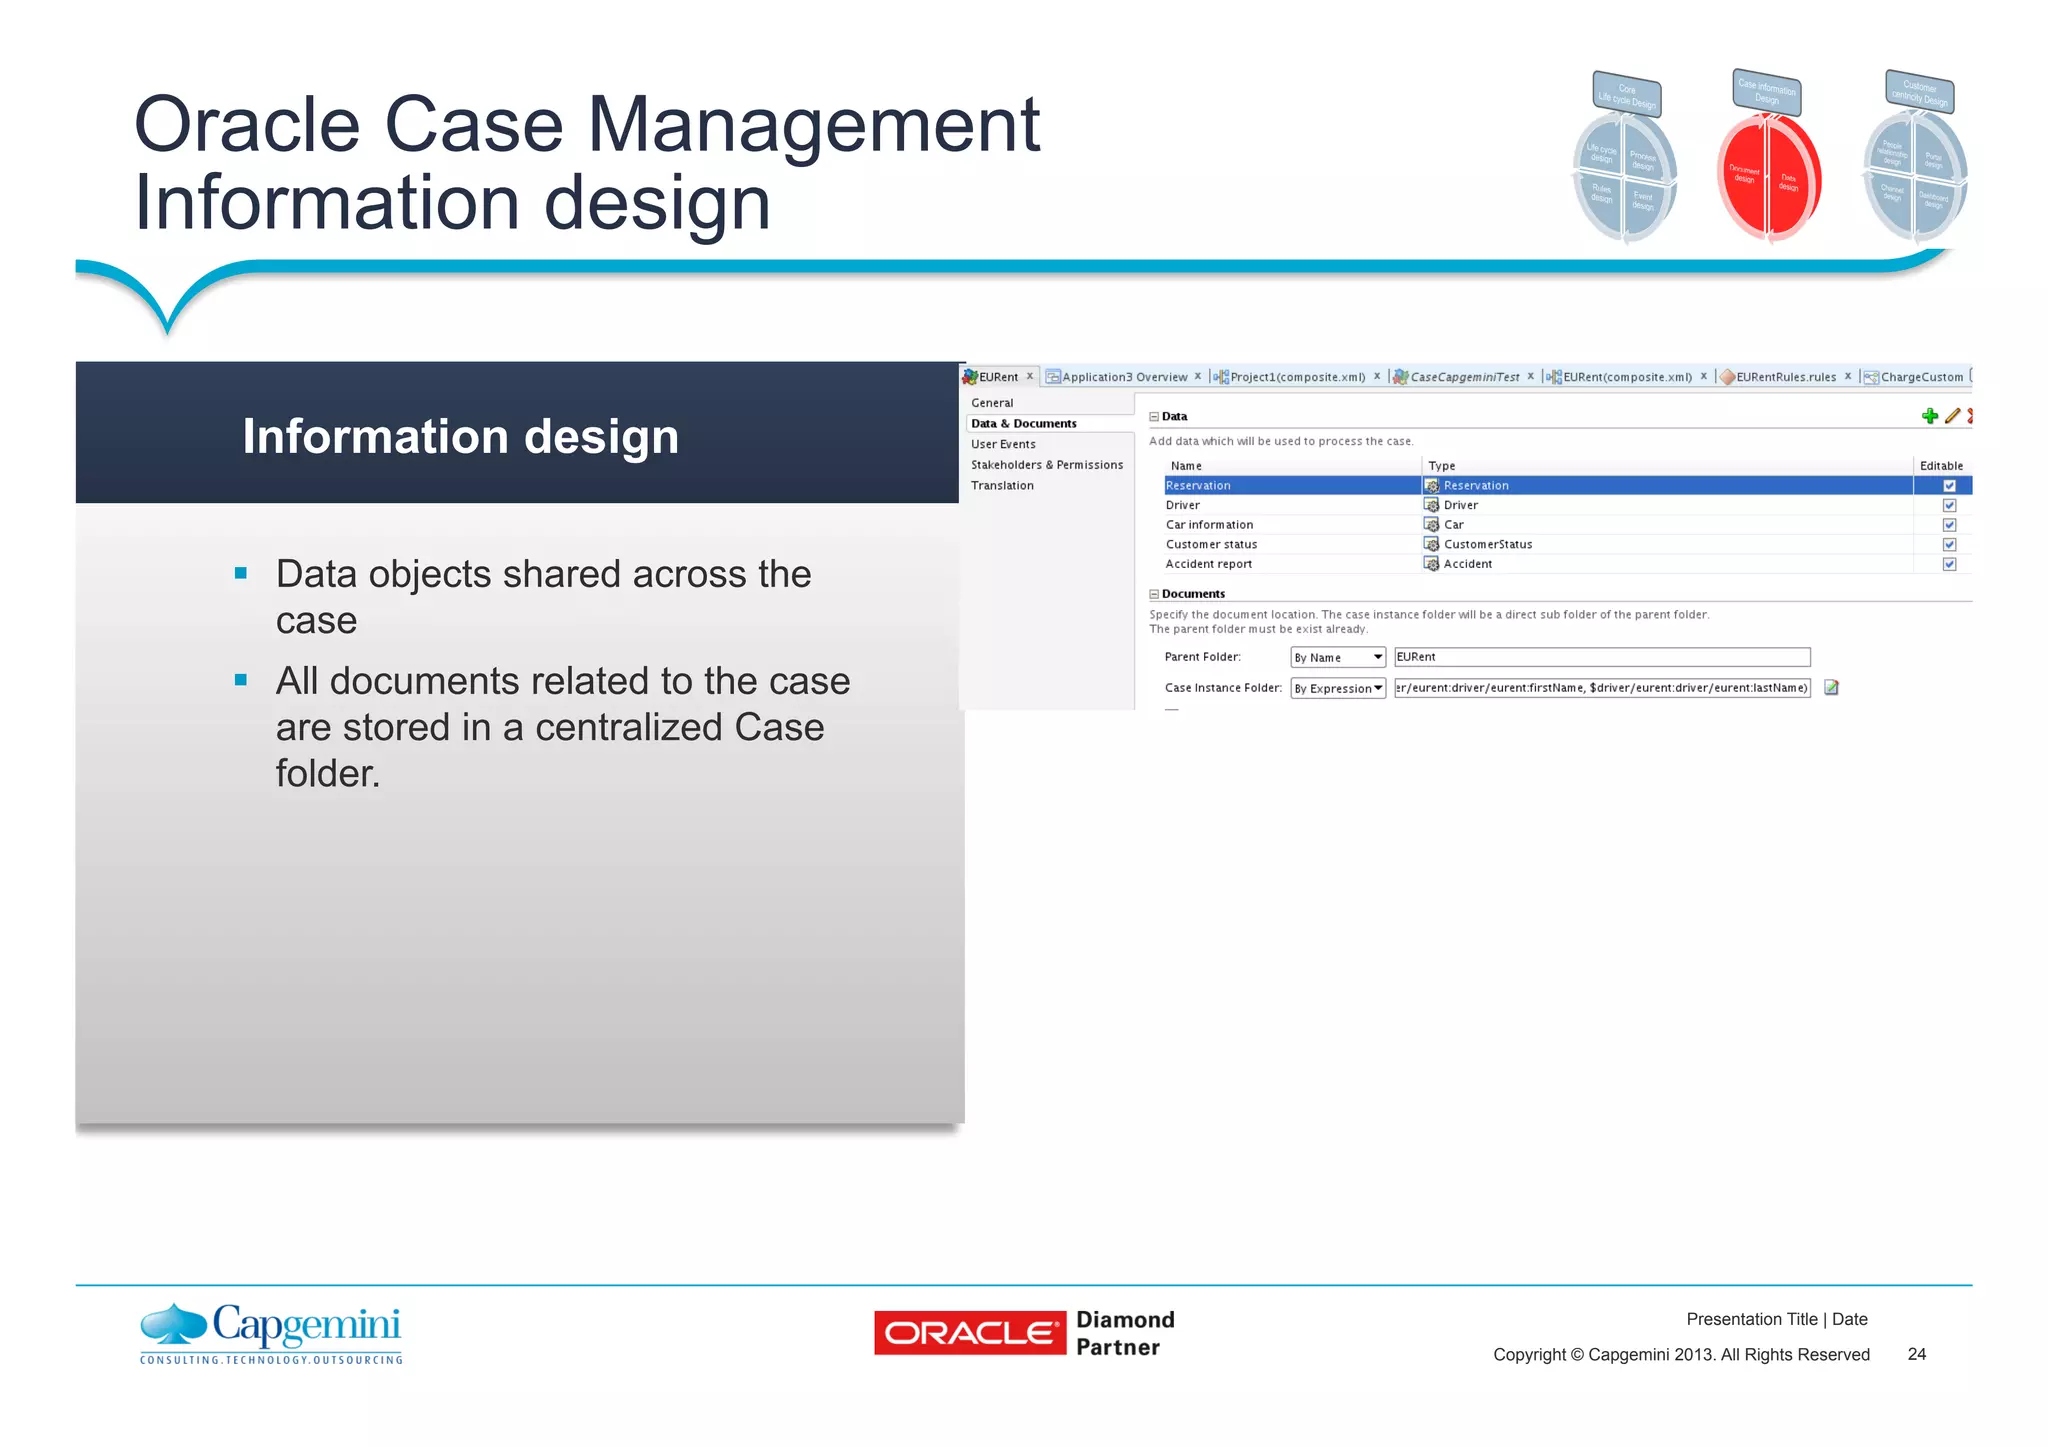Select the Reservation name row
The image size is (2048, 1447).
click(x=1292, y=485)
